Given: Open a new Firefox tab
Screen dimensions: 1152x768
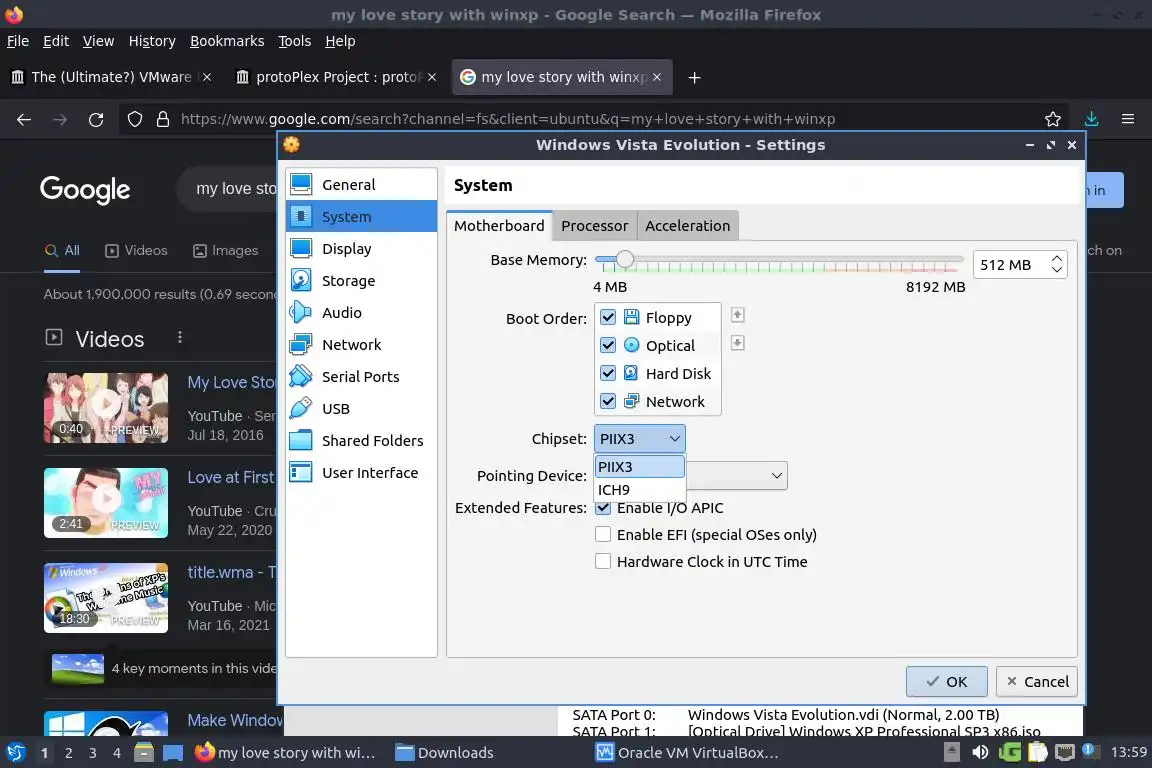Looking at the screenshot, I should [694, 77].
